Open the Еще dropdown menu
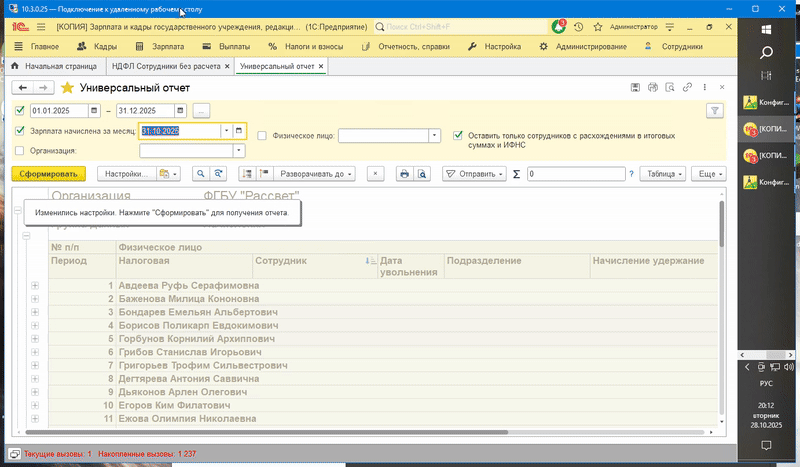Screen dimensions: 800x467 pos(709,174)
